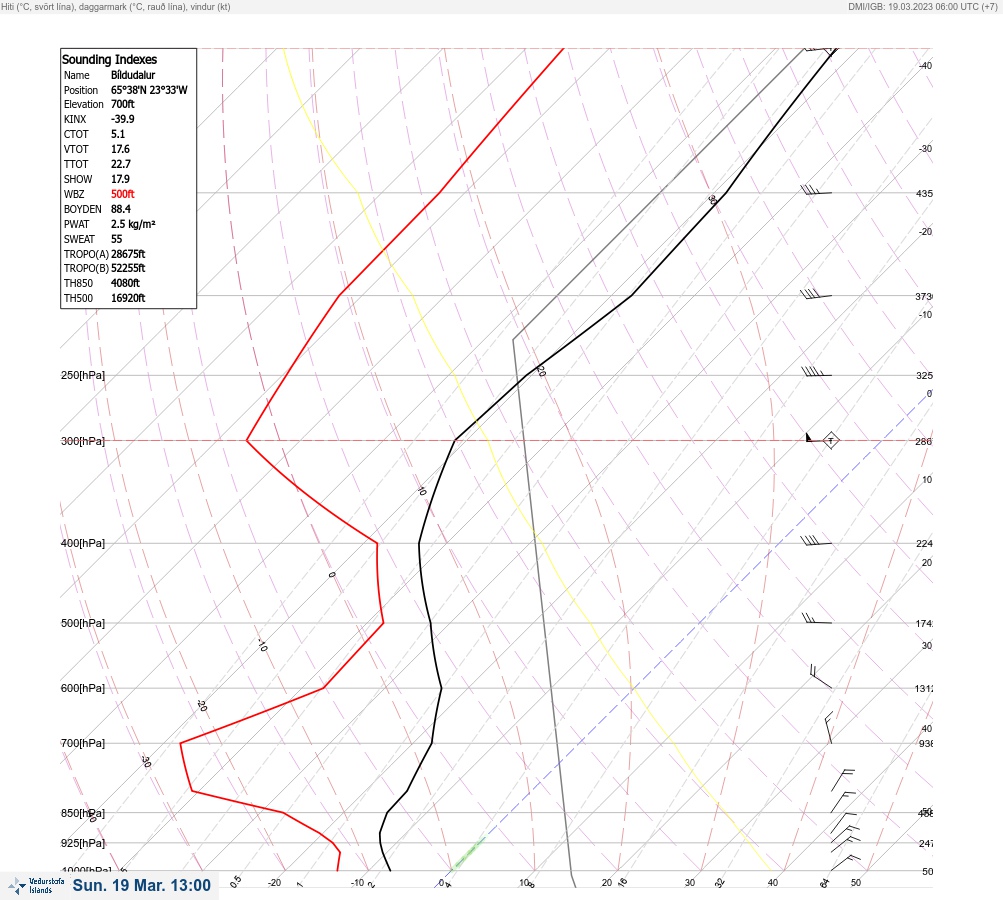Click the TH850 value 4080ft

coord(125,283)
